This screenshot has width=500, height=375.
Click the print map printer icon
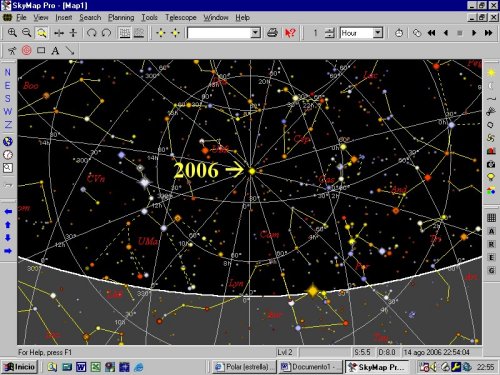[x=272, y=33]
